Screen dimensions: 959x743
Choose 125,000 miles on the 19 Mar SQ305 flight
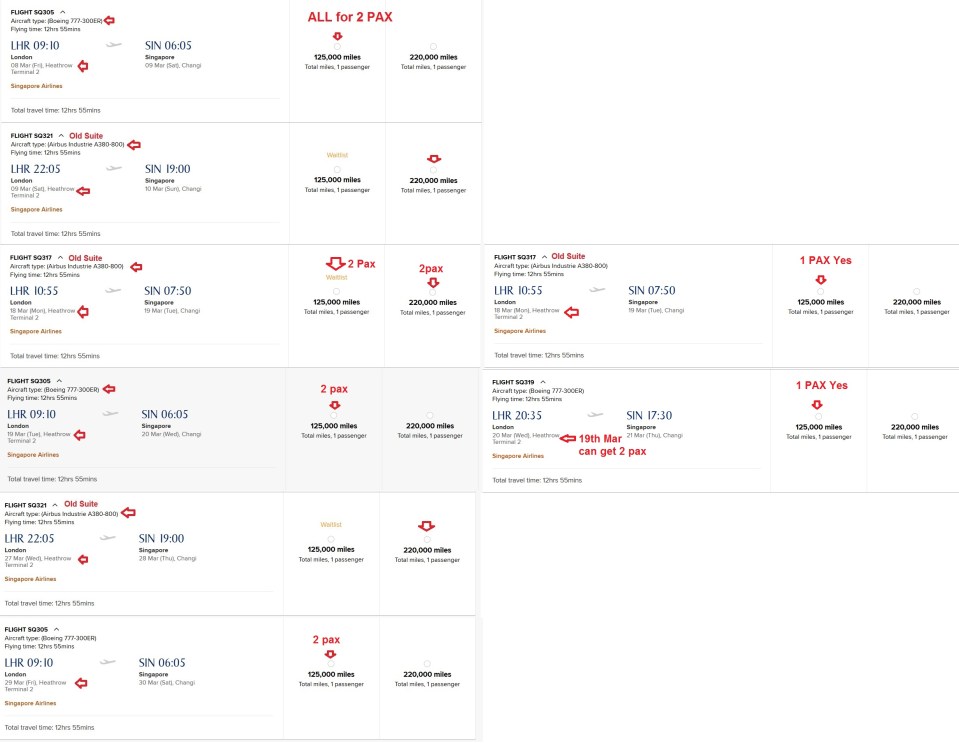(334, 416)
